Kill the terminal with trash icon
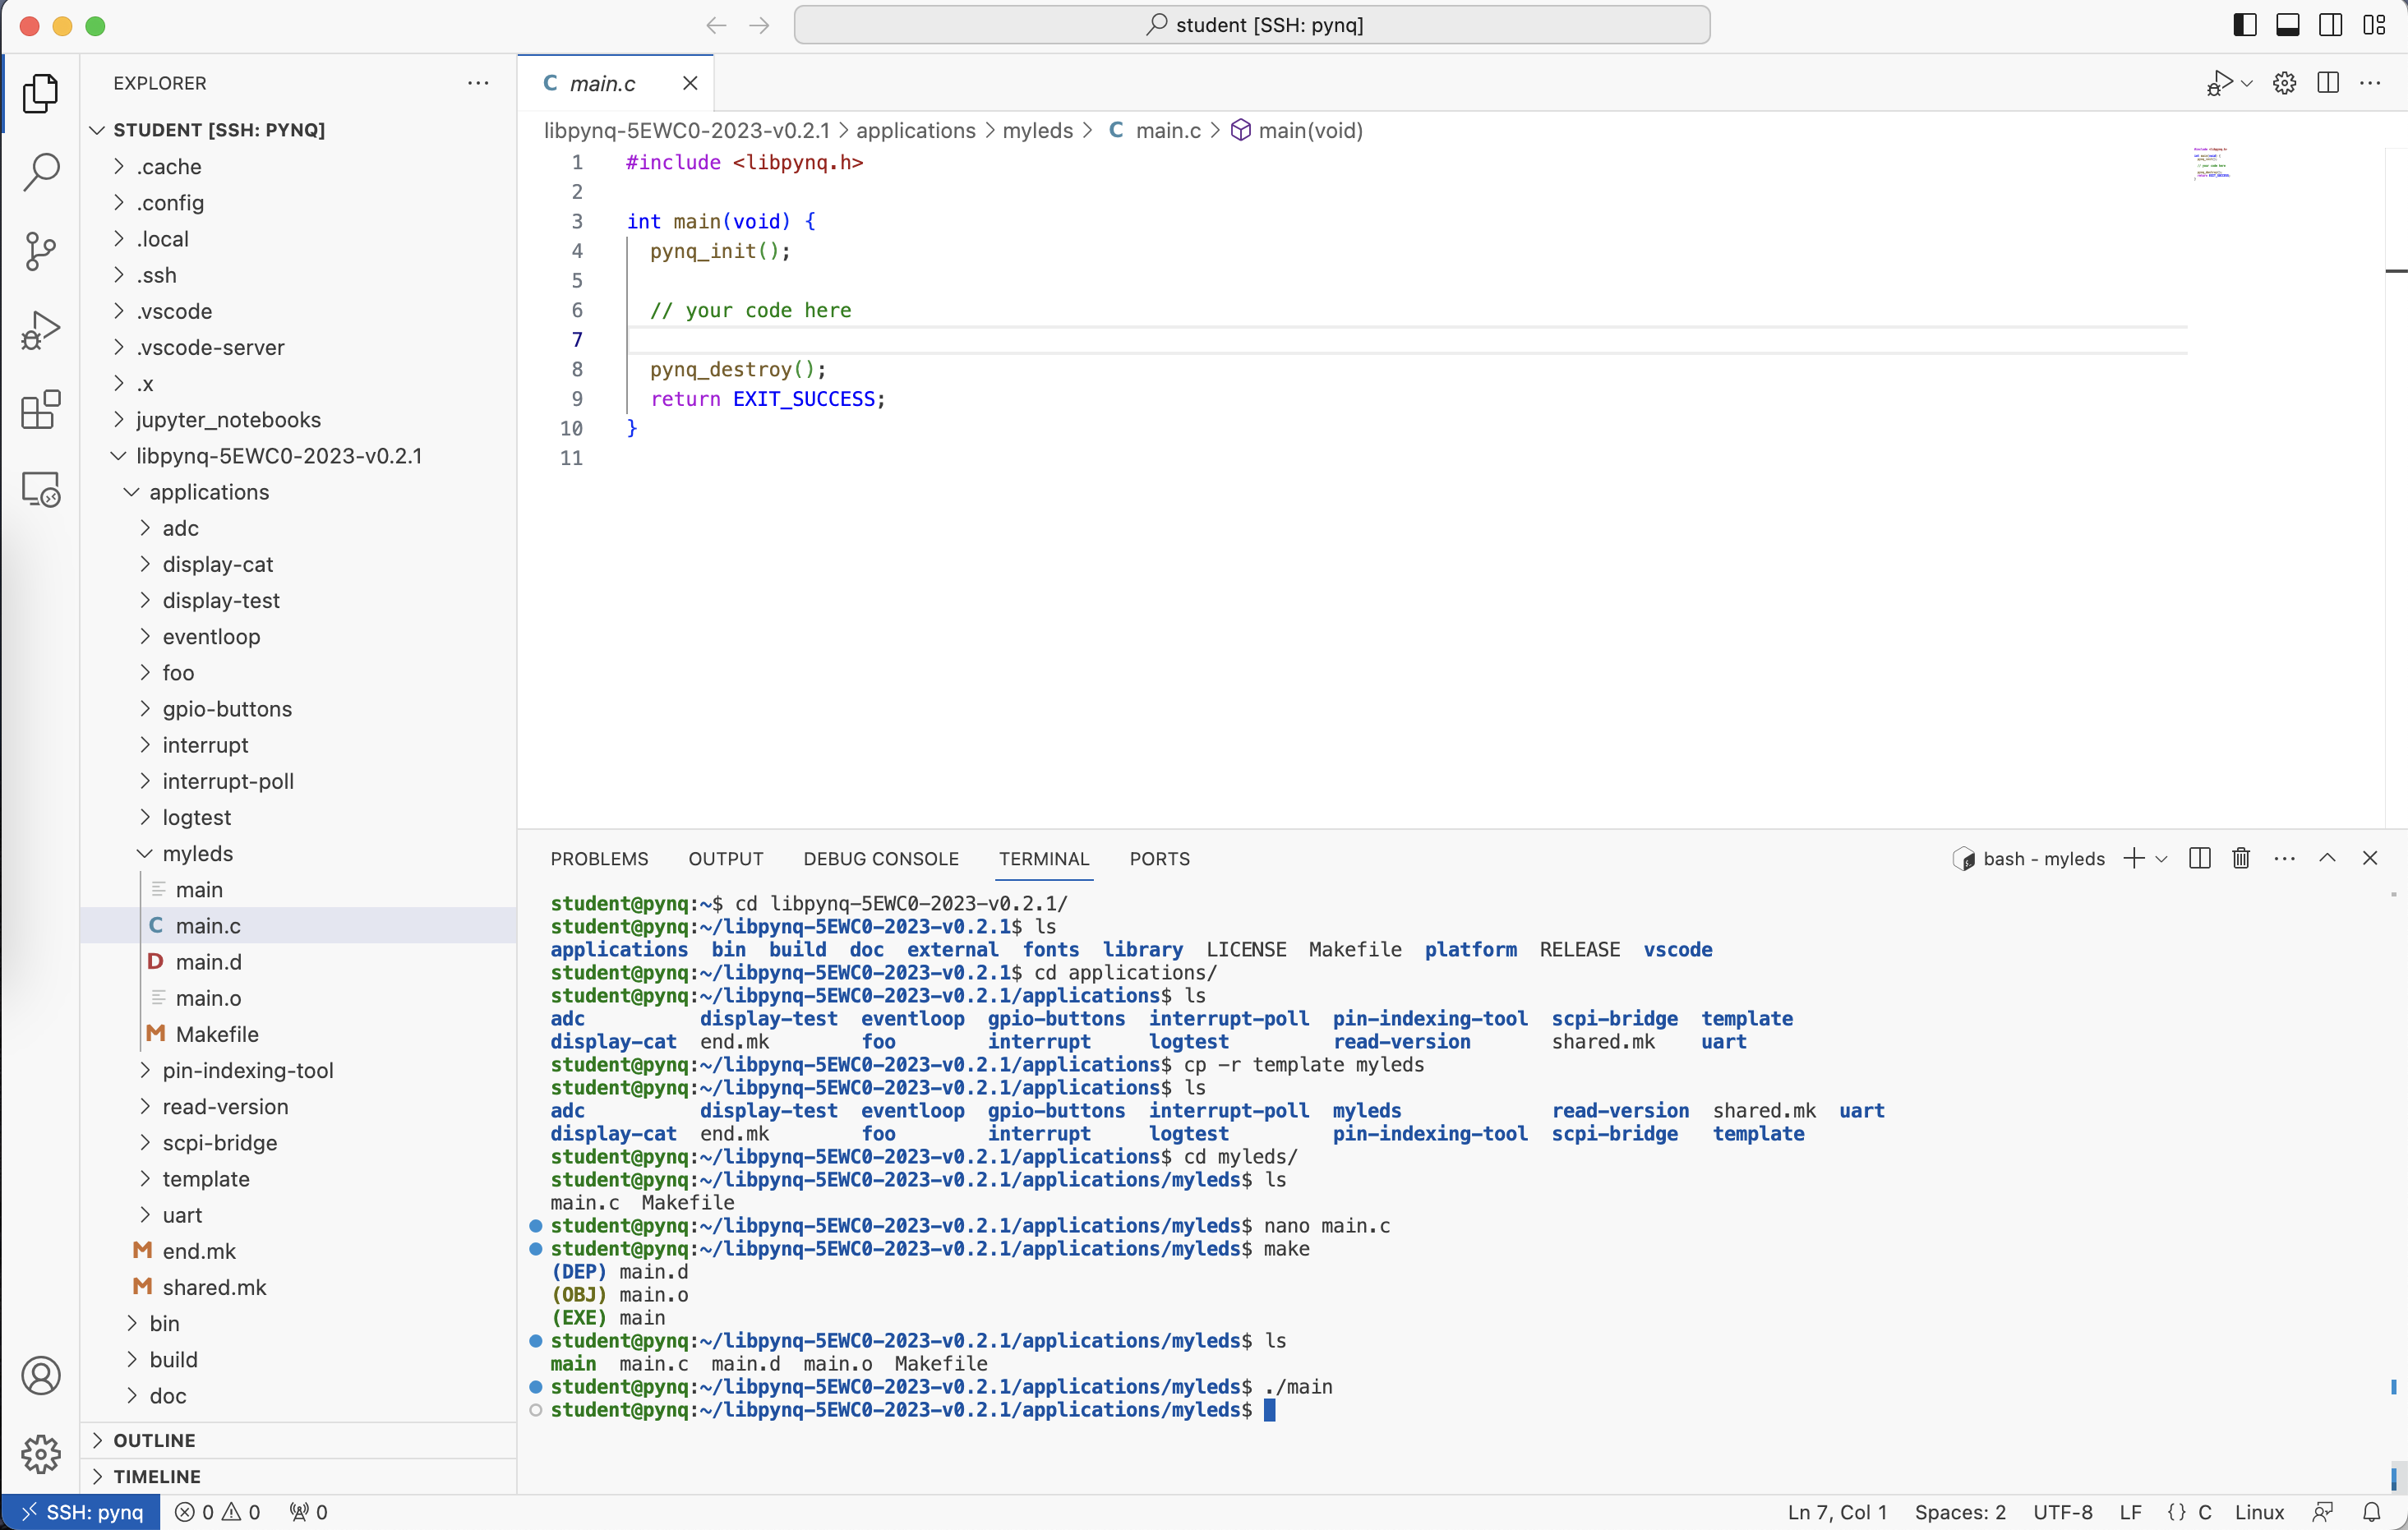 pyautogui.click(x=2241, y=858)
